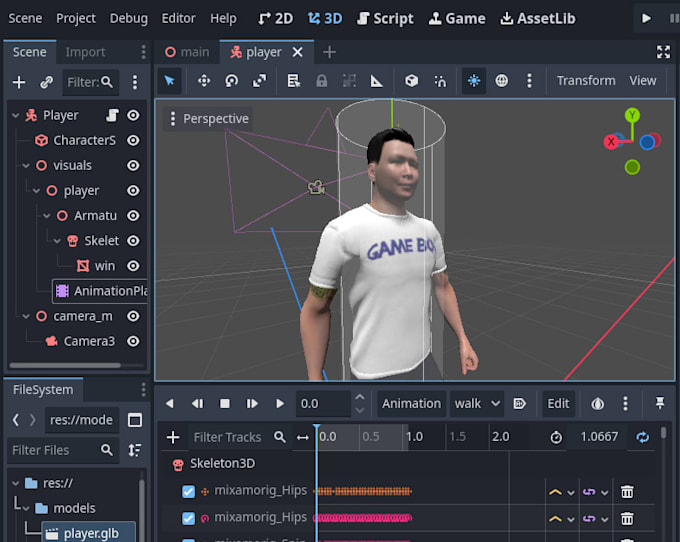Collapse the camera_m node

pyautogui.click(x=26, y=317)
